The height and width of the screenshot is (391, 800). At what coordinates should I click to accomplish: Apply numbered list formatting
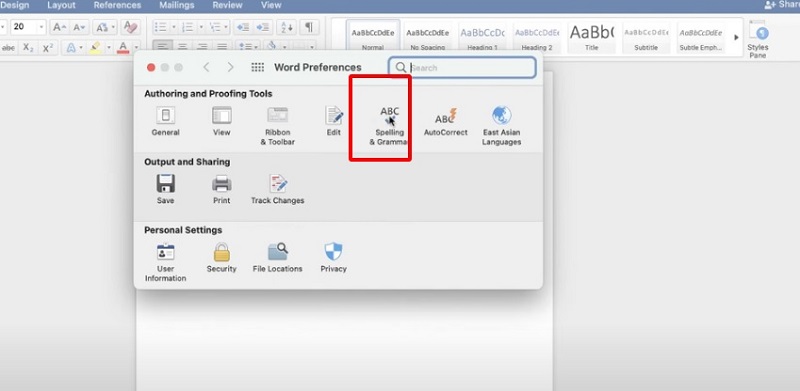(188, 27)
